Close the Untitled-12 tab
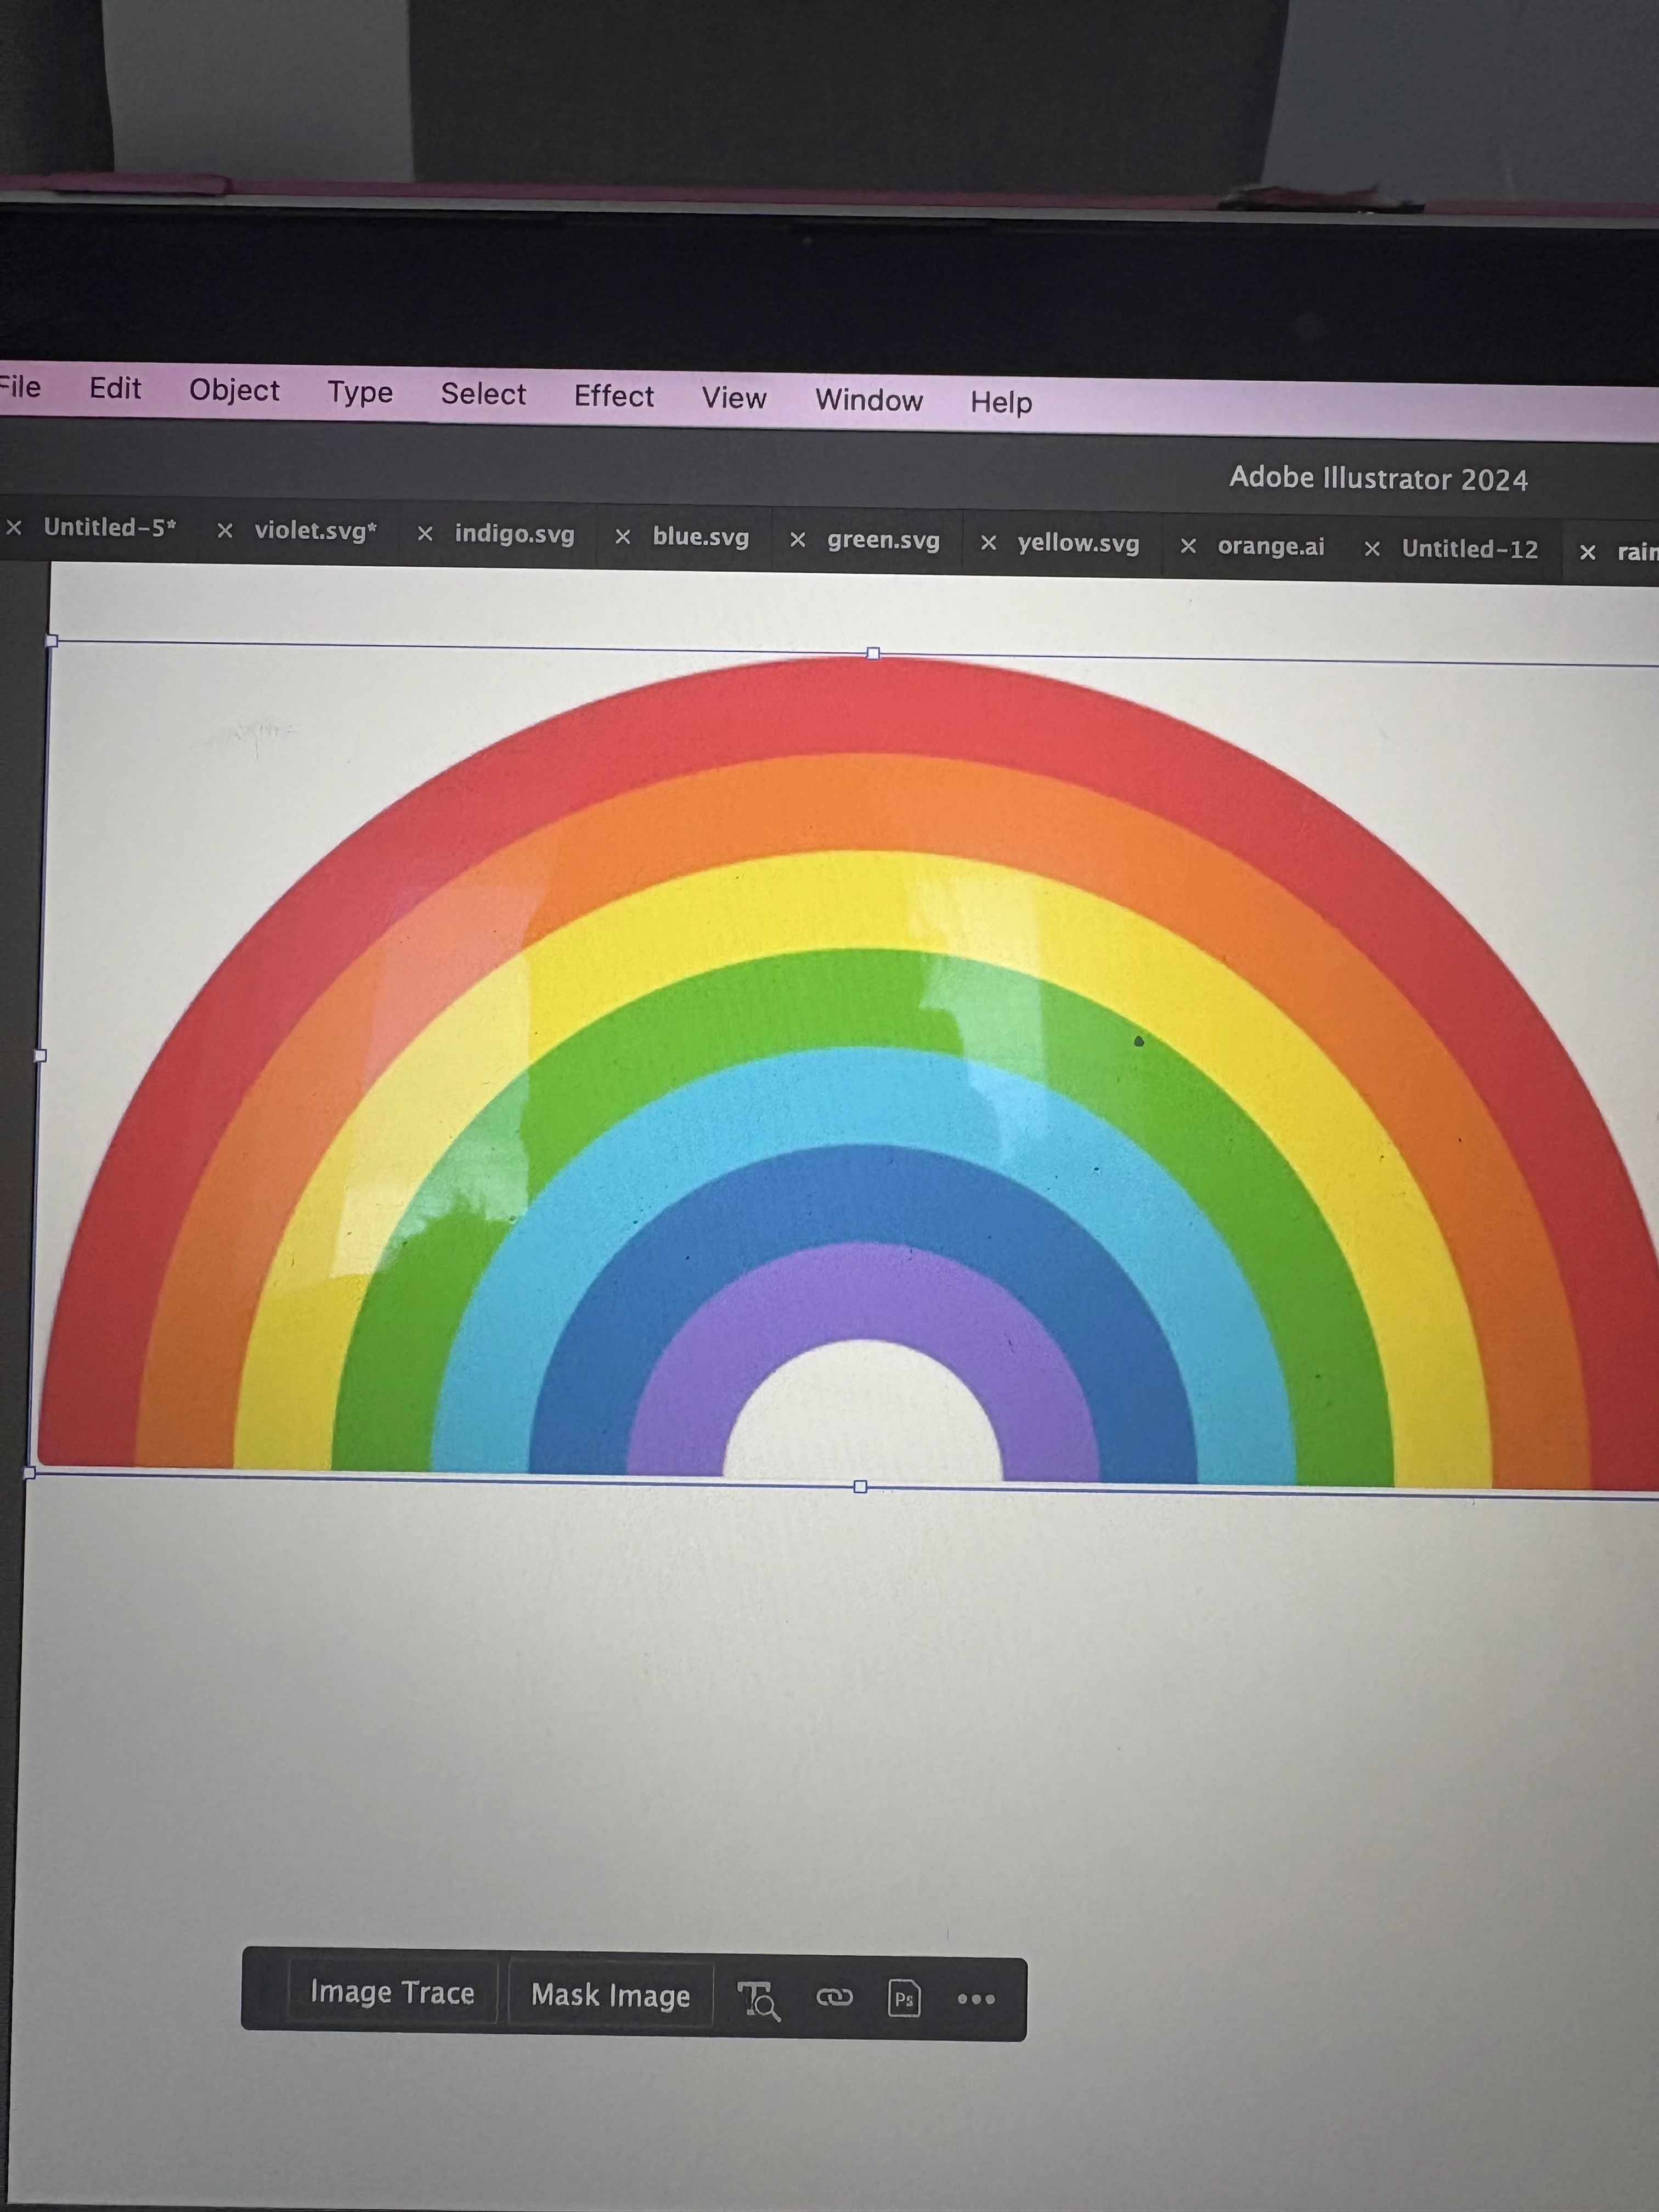Screen dimensions: 1659x2212 1372,549
